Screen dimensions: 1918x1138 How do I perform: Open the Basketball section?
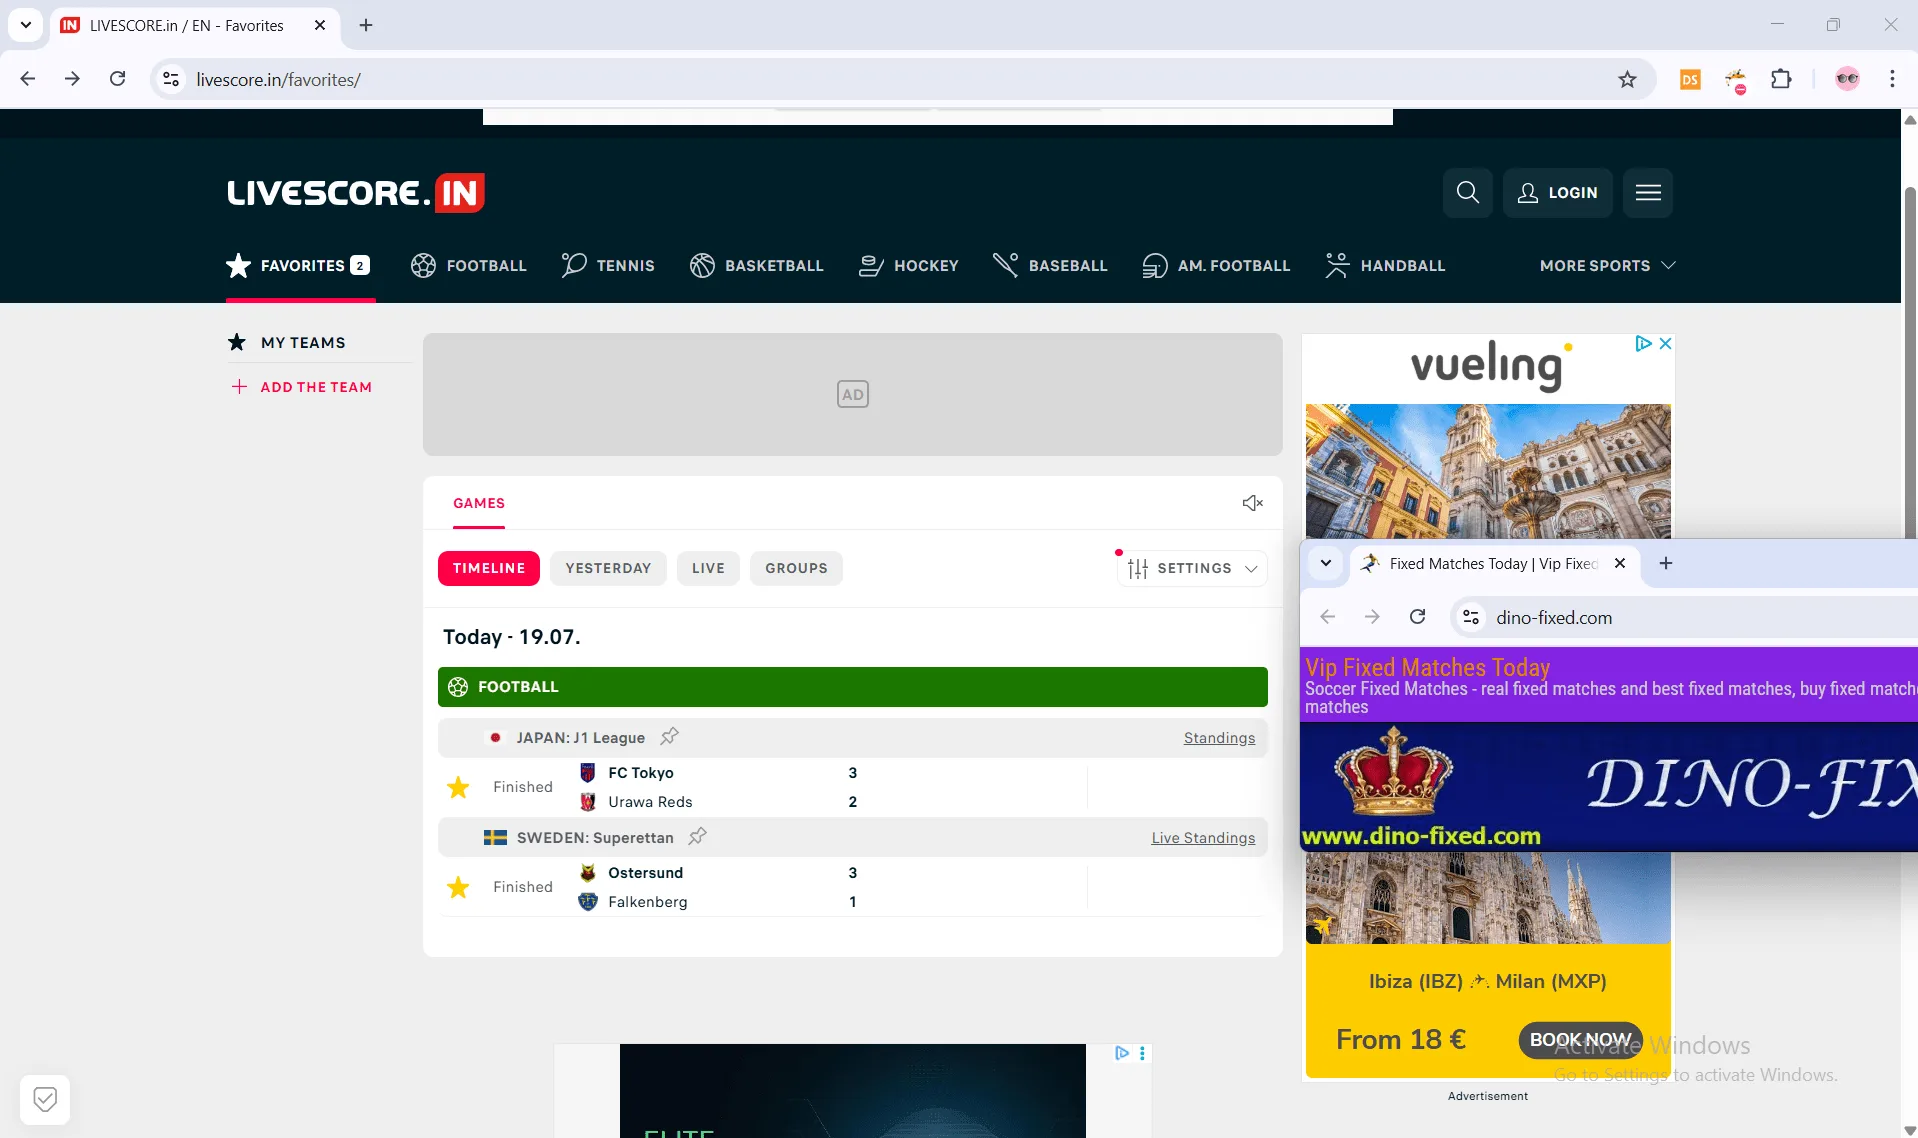pyautogui.click(x=756, y=265)
